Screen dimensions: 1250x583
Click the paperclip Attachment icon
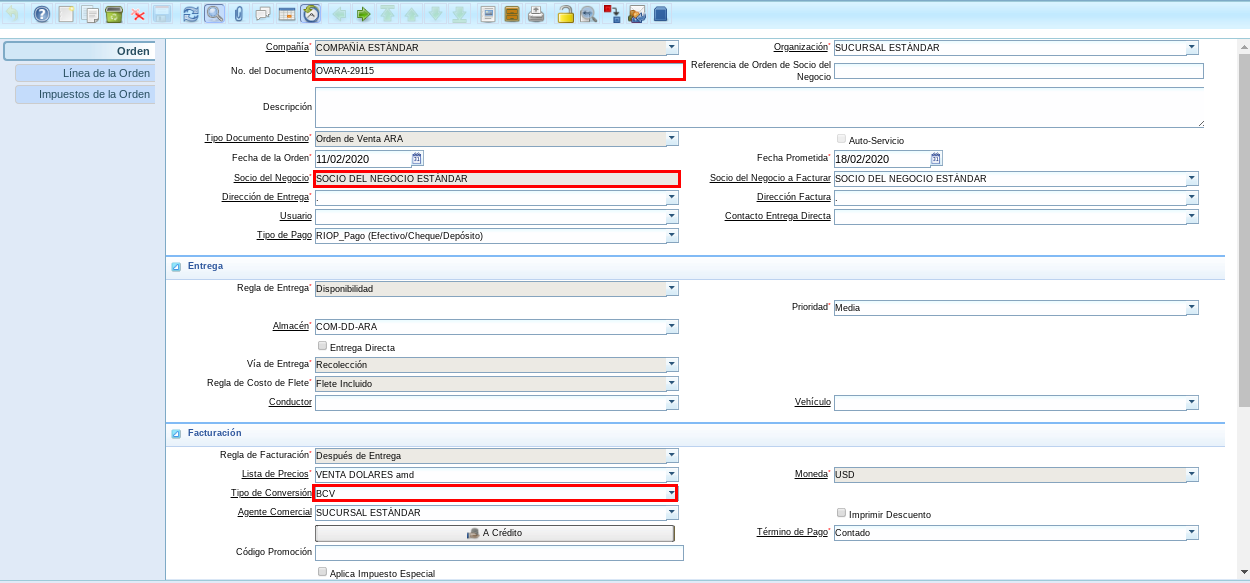pyautogui.click(x=238, y=14)
